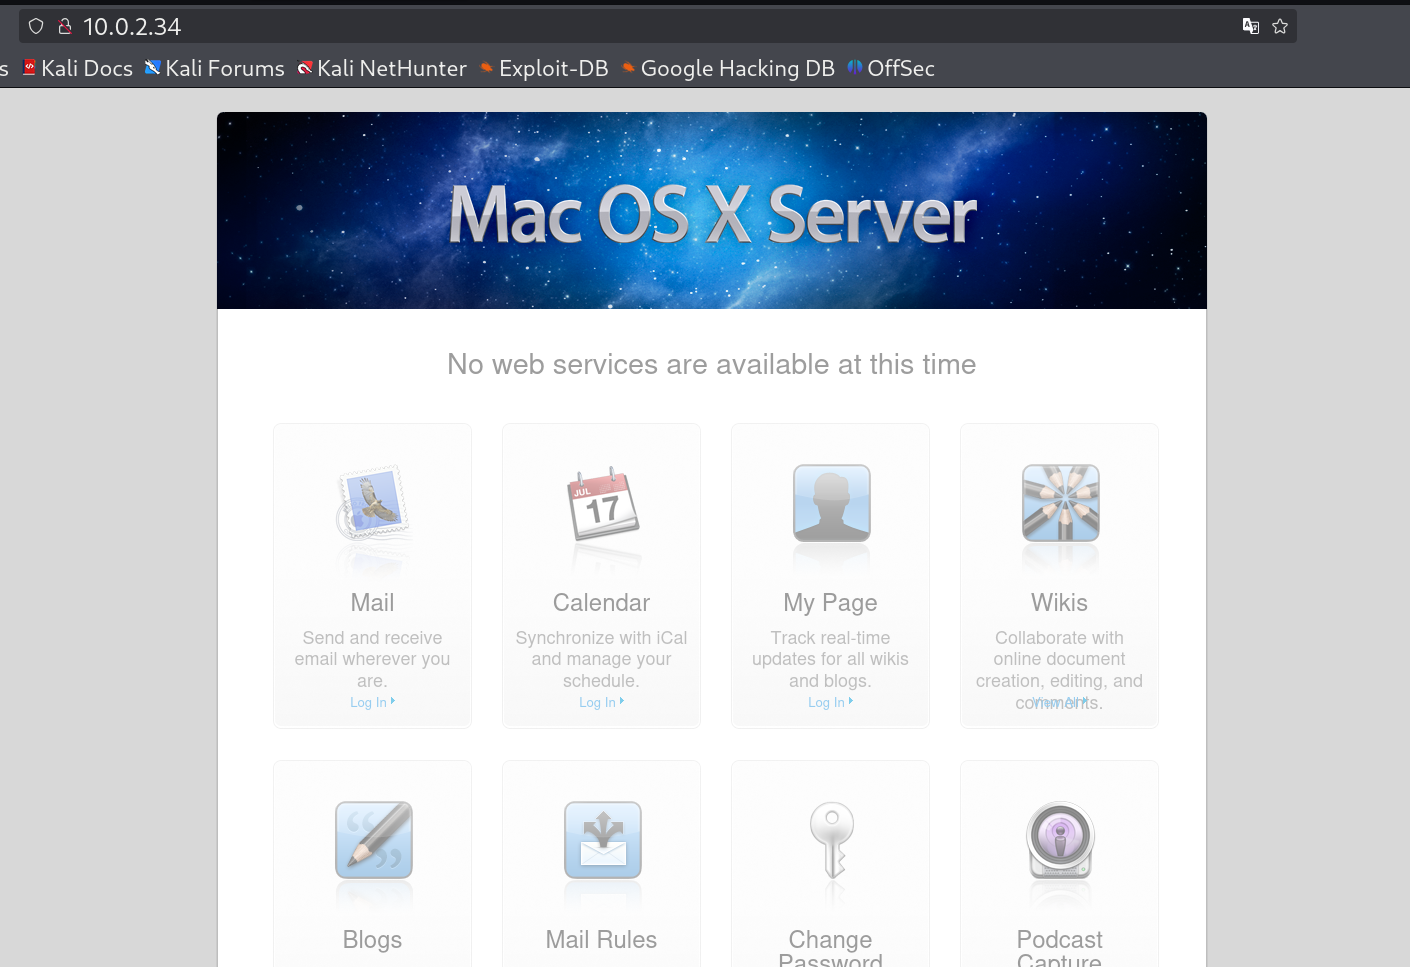Open the Kali NetHunter bookmark
Screen dimensions: 1410x967
(382, 68)
